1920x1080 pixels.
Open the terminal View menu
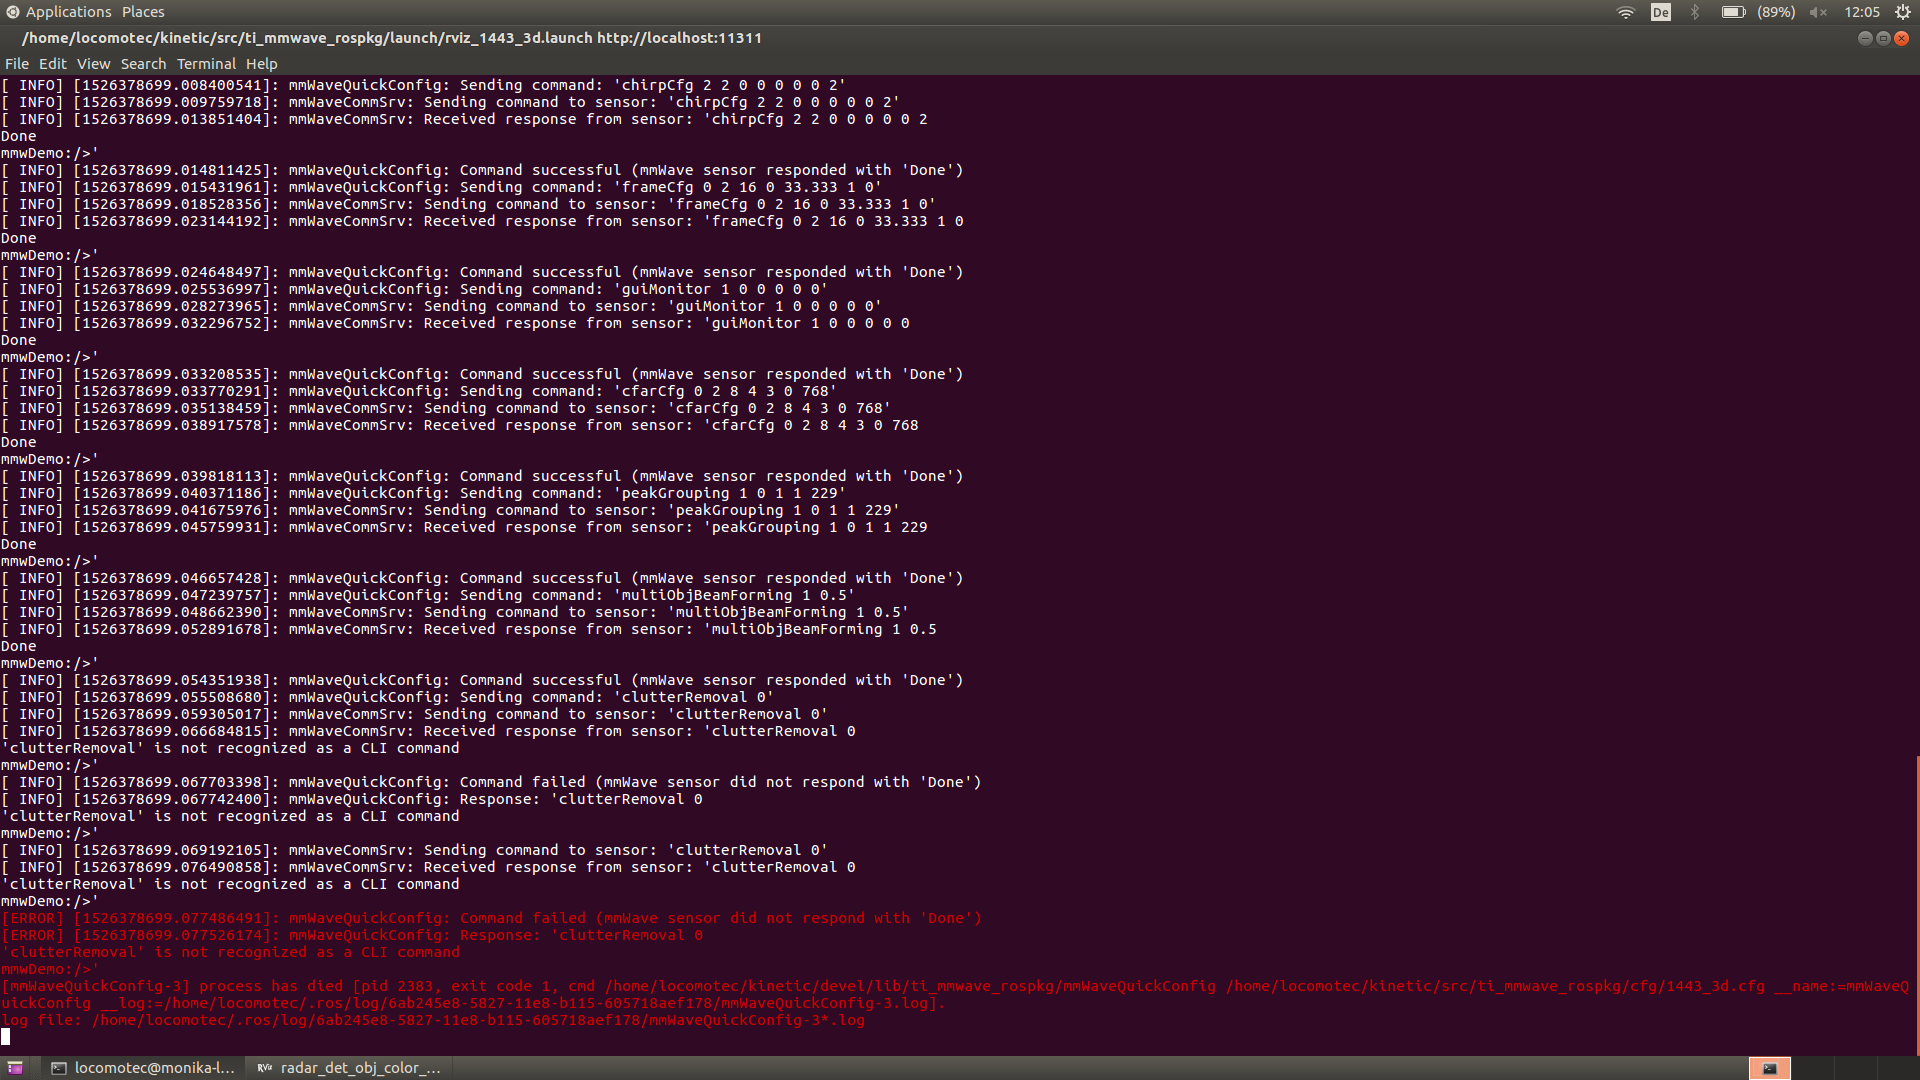[x=93, y=64]
